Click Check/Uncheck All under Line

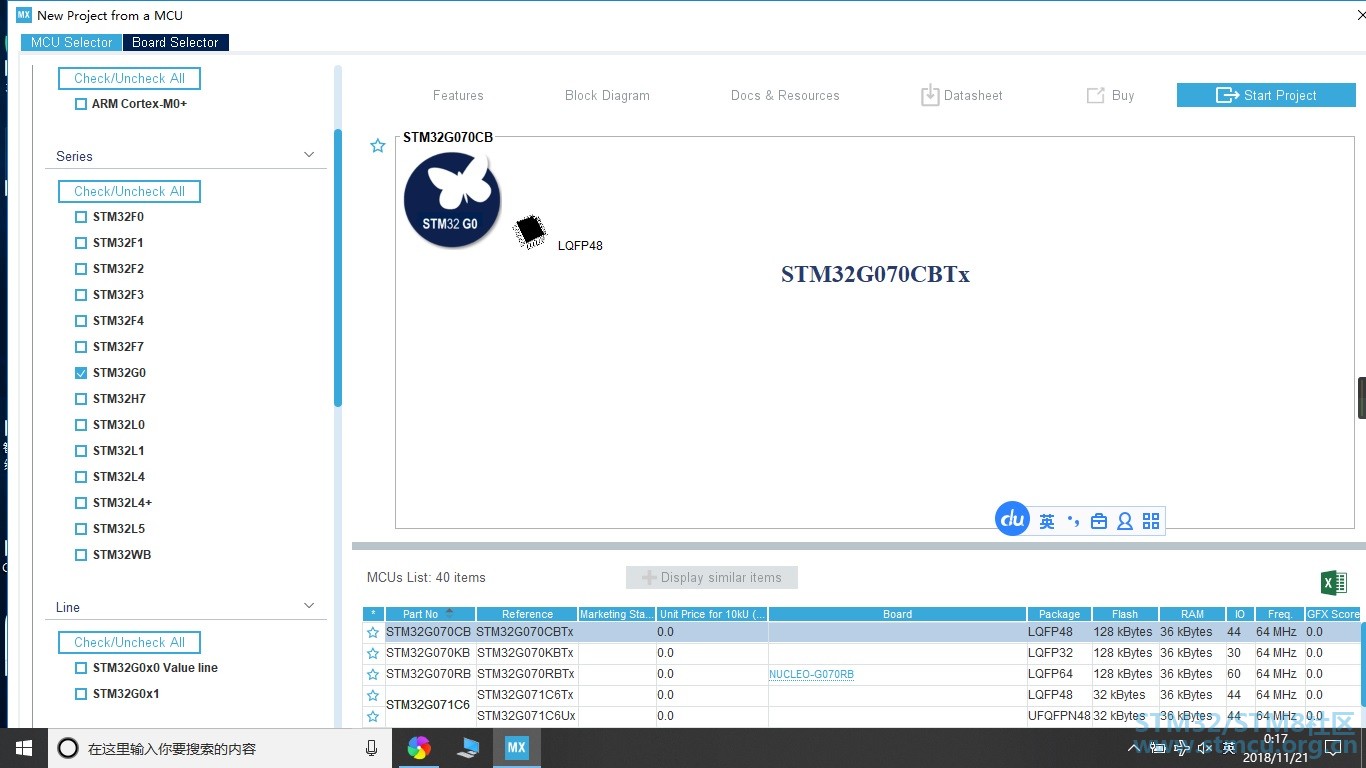click(x=129, y=642)
